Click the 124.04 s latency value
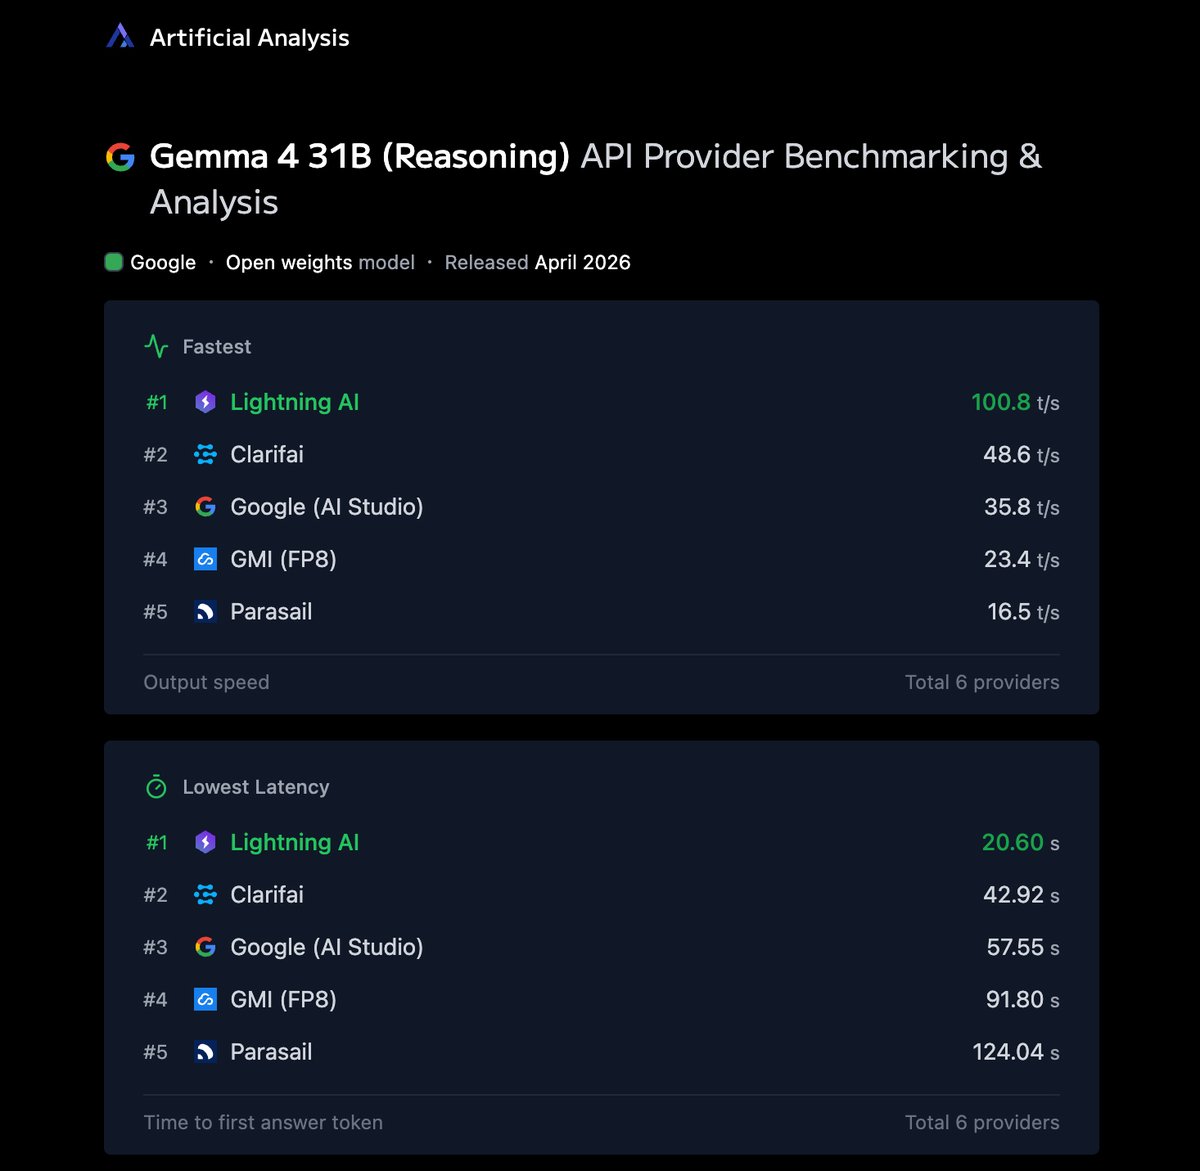Viewport: 1200px width, 1171px height. click(1016, 1052)
